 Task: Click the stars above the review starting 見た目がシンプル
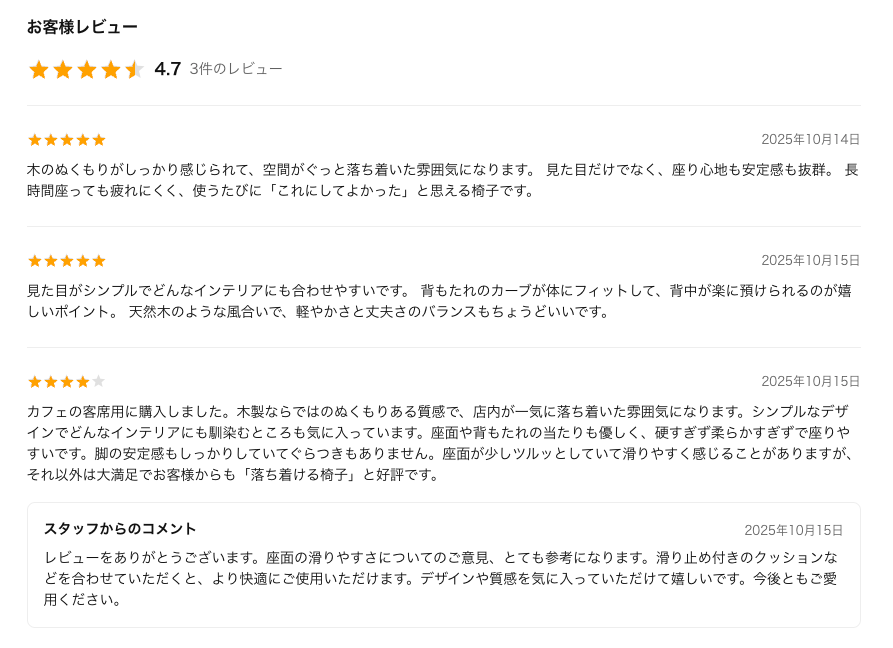click(67, 261)
